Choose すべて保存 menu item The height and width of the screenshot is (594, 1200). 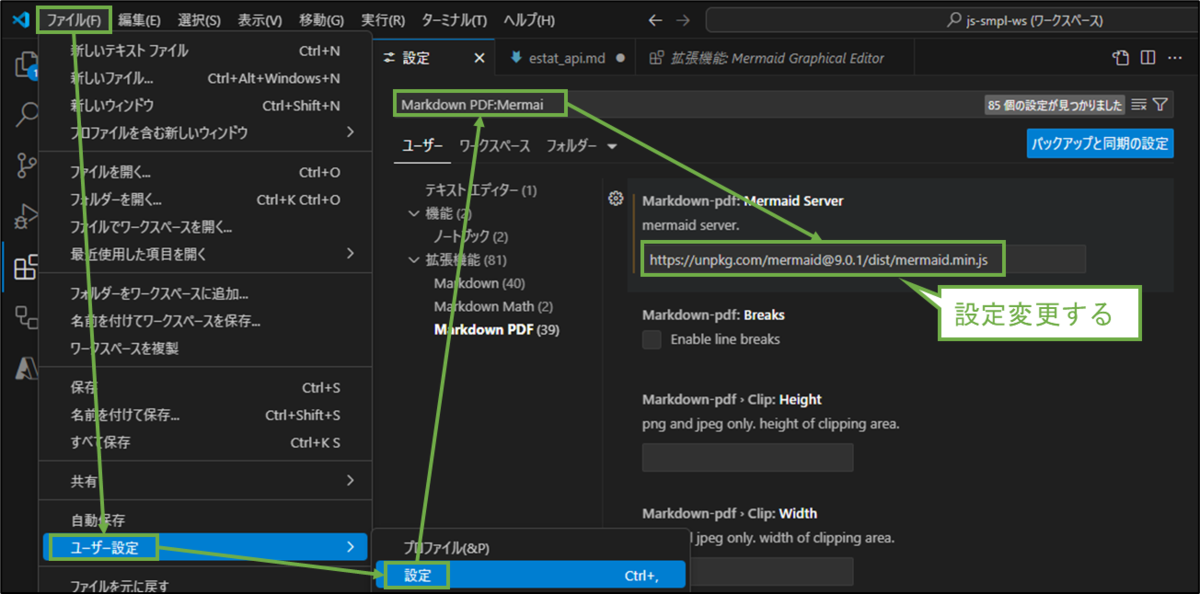click(x=207, y=442)
